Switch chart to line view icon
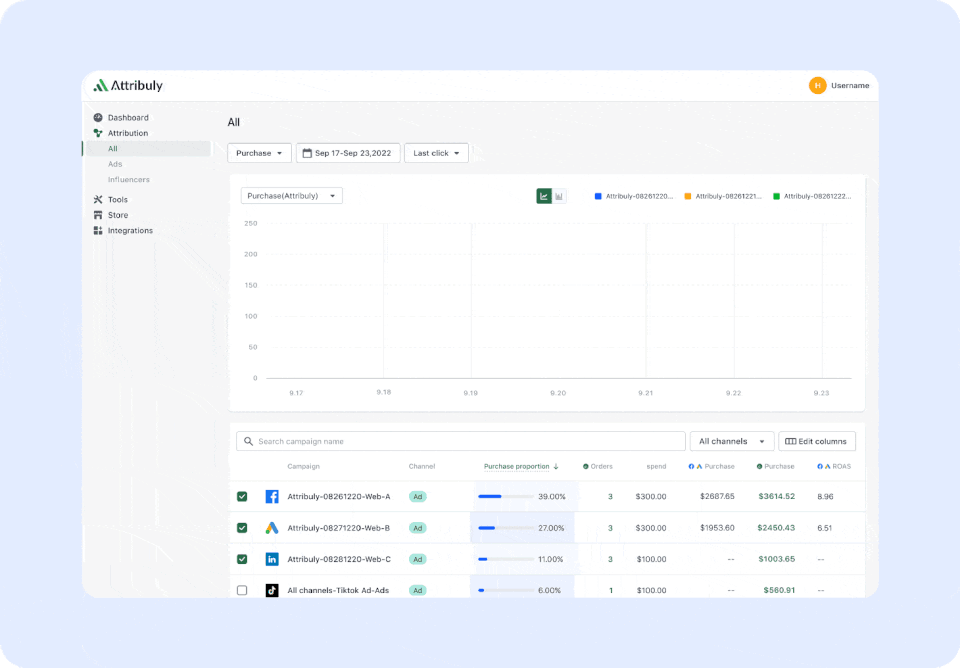This screenshot has height=668, width=960. (544, 196)
